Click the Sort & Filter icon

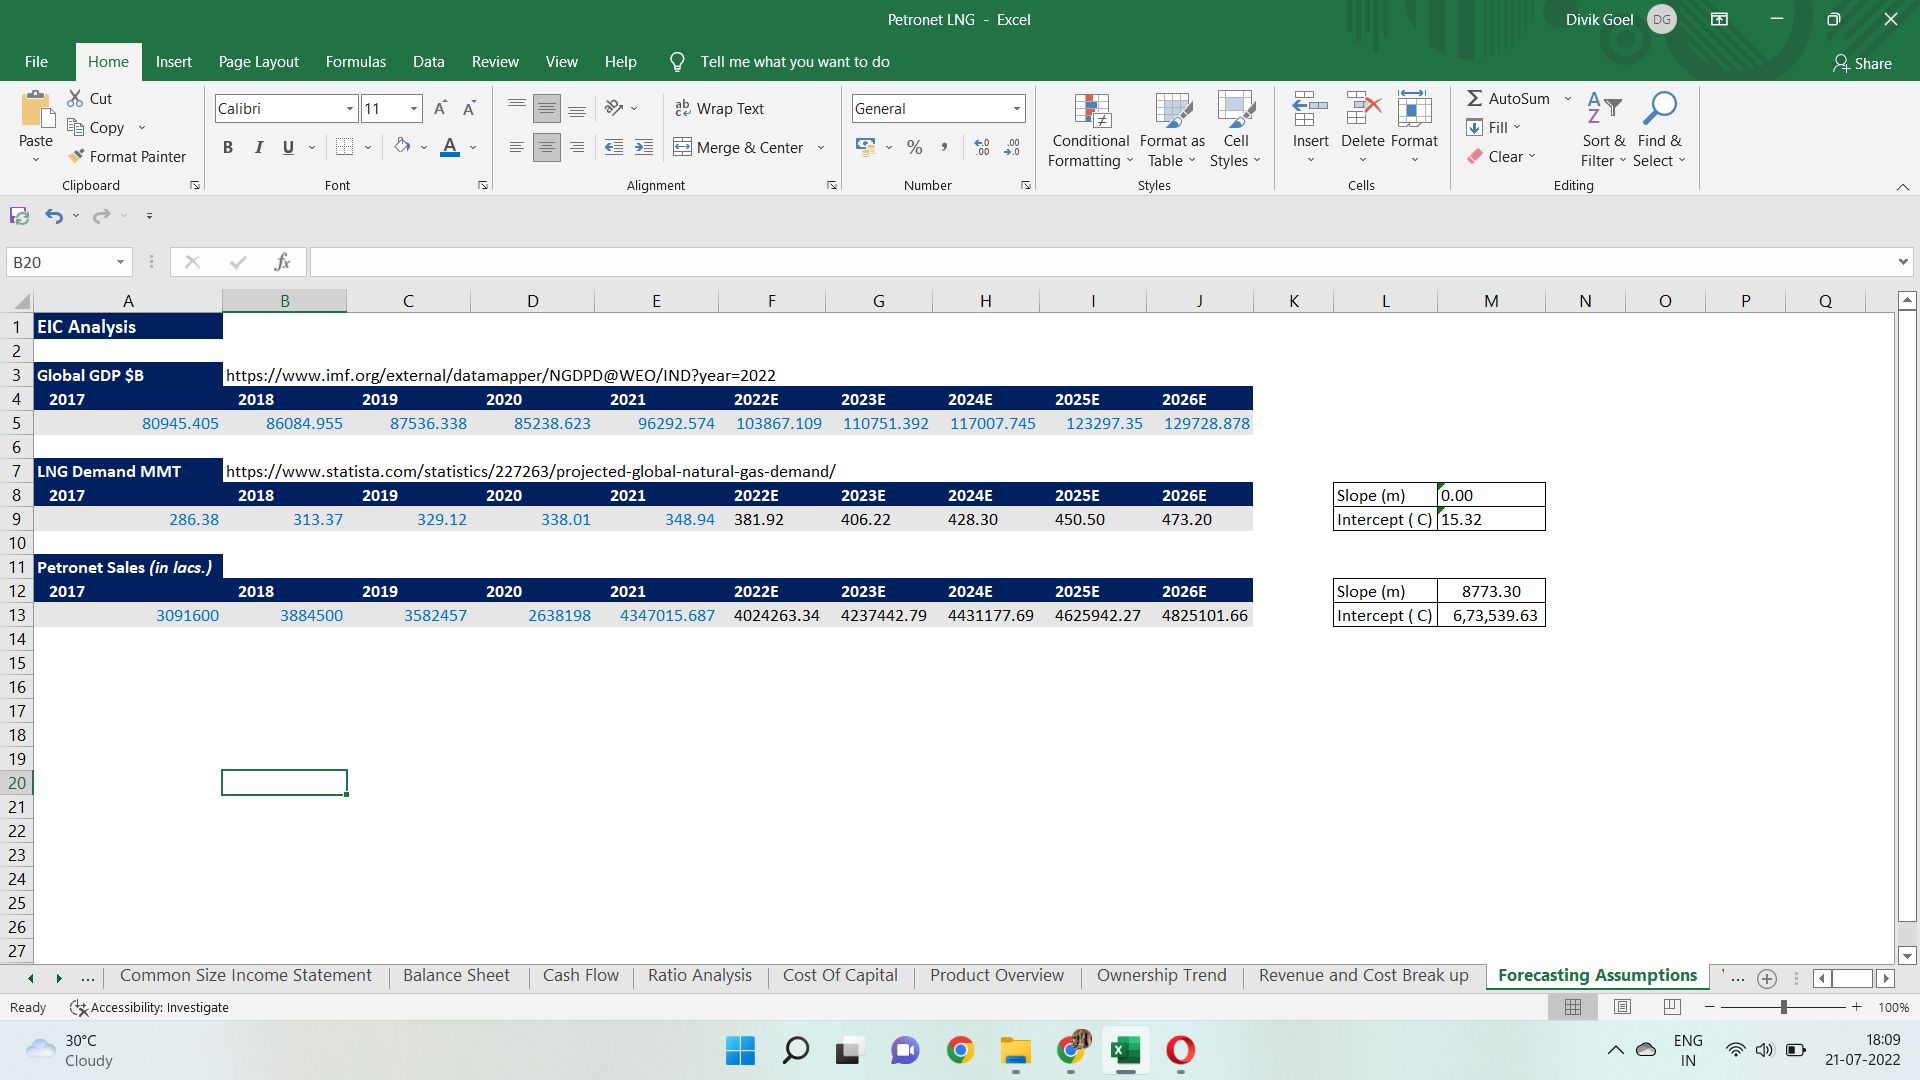1604,109
